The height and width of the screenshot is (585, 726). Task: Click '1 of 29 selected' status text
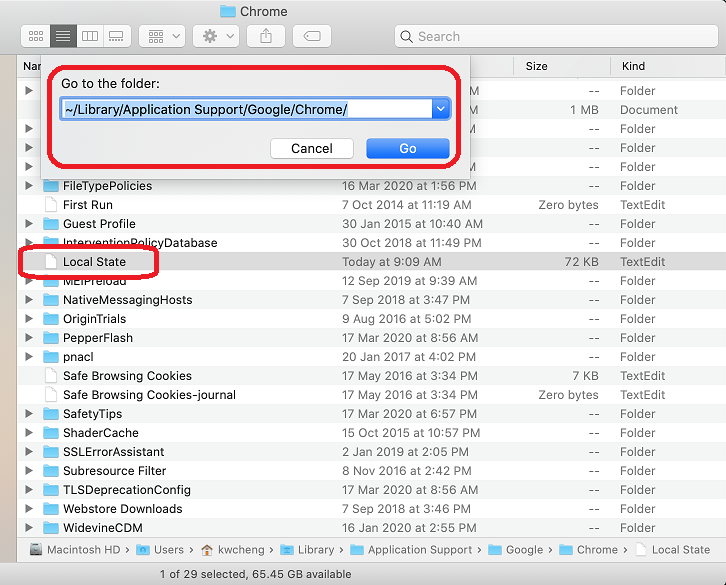click(x=203, y=574)
